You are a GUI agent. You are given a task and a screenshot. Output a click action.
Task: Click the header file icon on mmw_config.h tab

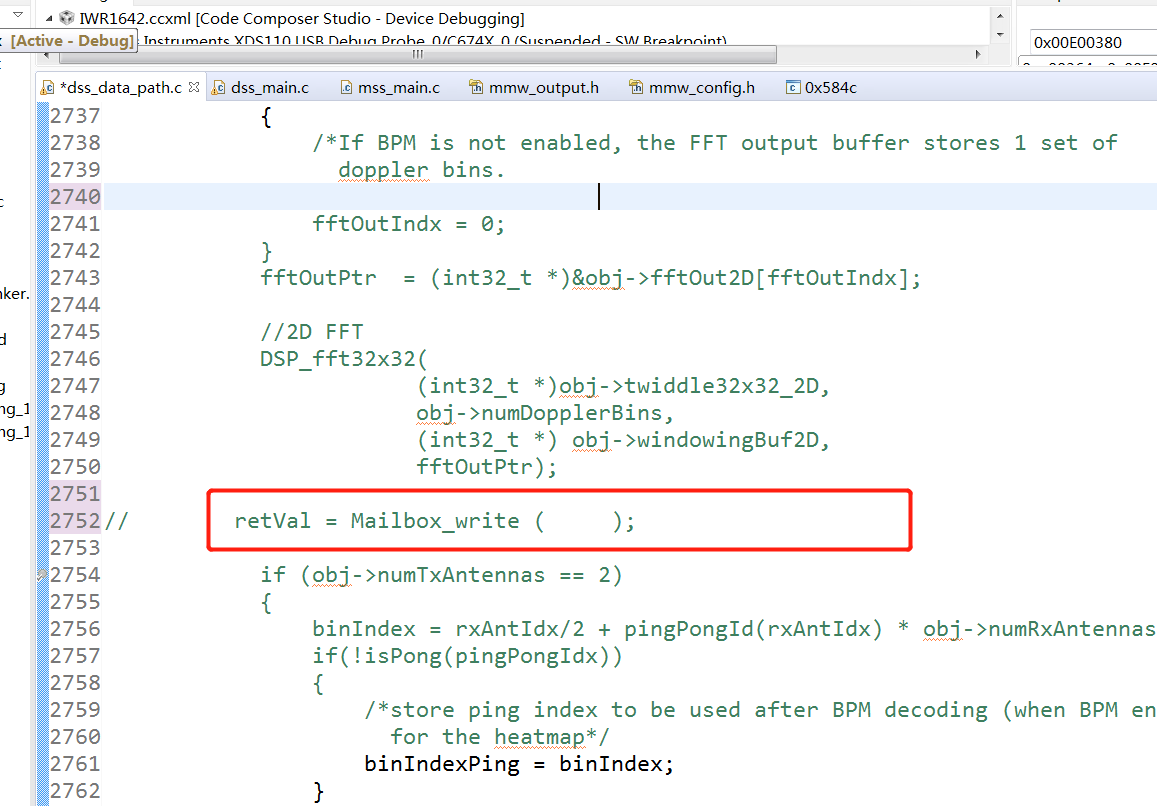[x=636, y=87]
